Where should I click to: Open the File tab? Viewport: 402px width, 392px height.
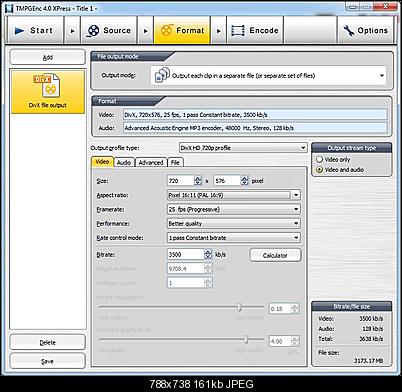(x=175, y=162)
